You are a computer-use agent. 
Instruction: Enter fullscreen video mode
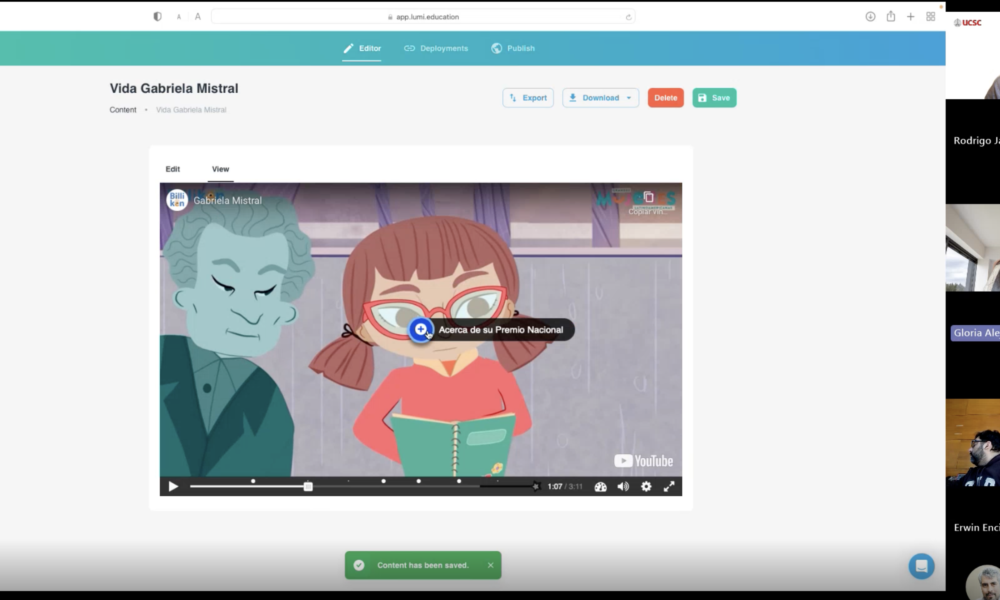669,487
